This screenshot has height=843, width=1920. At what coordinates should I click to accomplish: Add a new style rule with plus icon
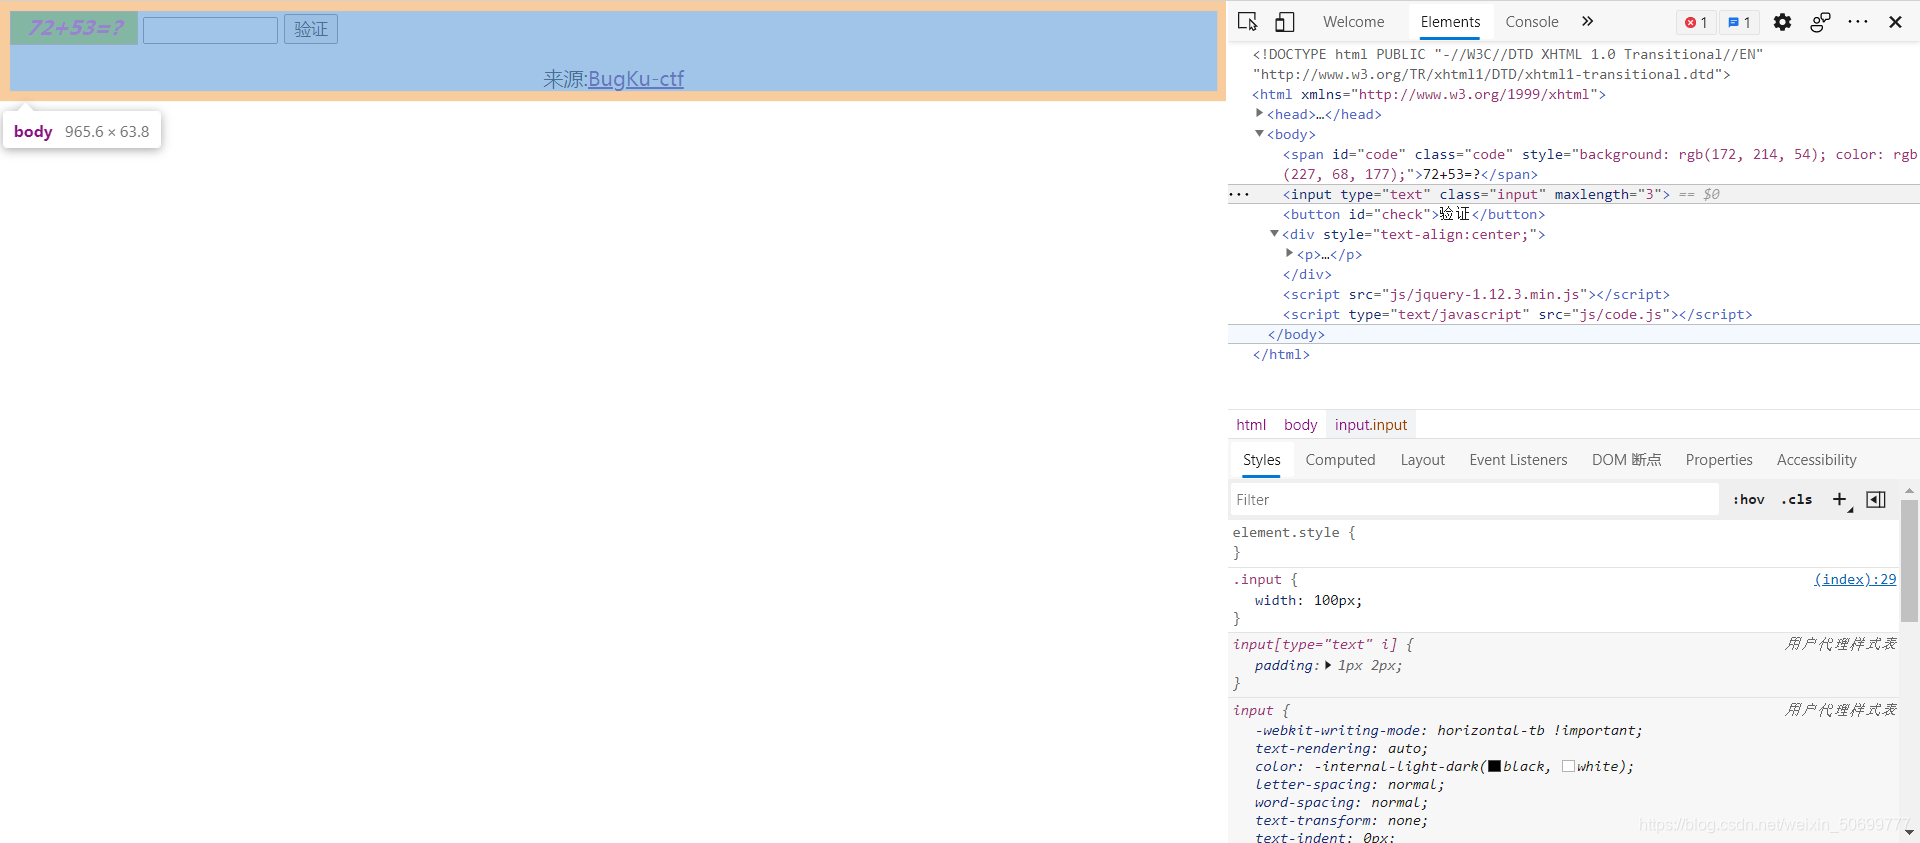coord(1840,499)
